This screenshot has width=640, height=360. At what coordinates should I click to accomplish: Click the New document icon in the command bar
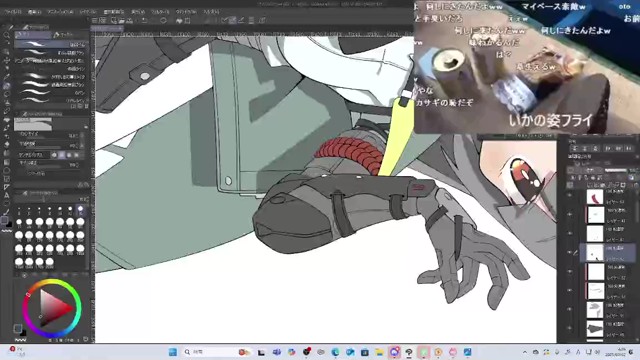click(113, 20)
